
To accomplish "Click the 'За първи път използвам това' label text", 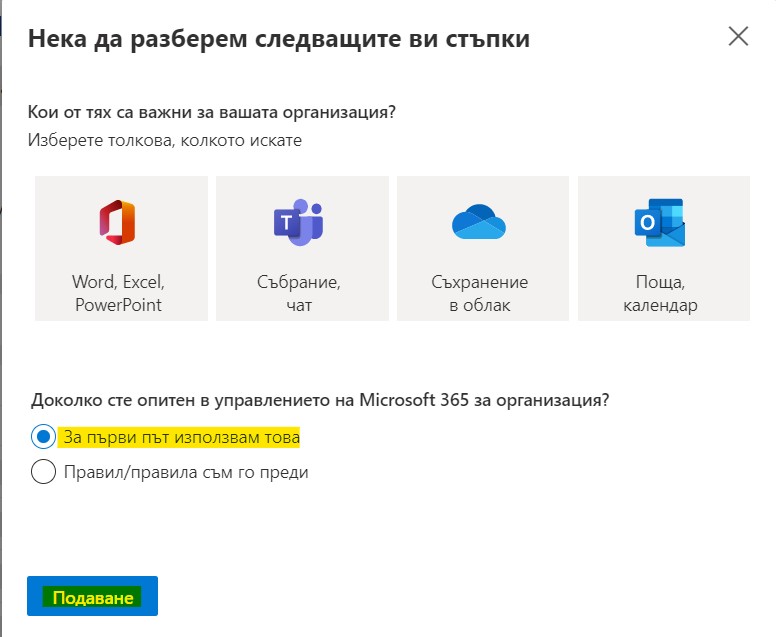I will (x=182, y=437).
